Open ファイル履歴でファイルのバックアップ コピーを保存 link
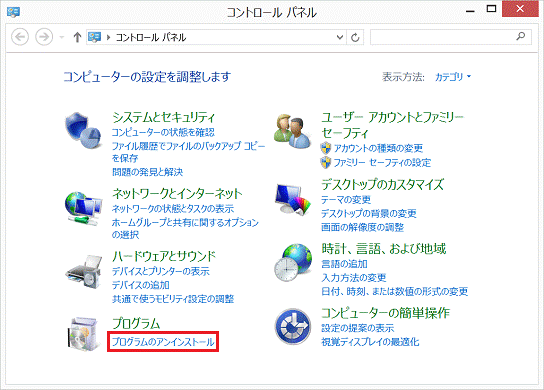544x390 pixels. 188,152
